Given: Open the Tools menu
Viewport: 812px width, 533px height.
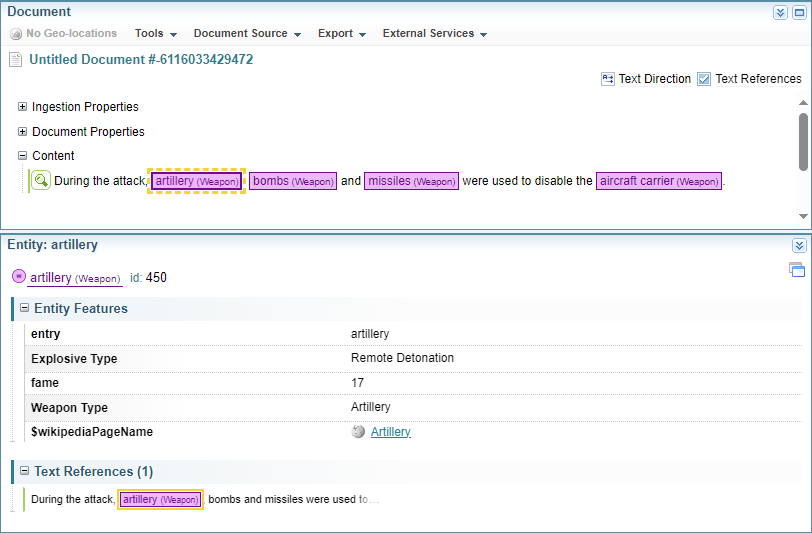Looking at the screenshot, I should click(x=155, y=34).
